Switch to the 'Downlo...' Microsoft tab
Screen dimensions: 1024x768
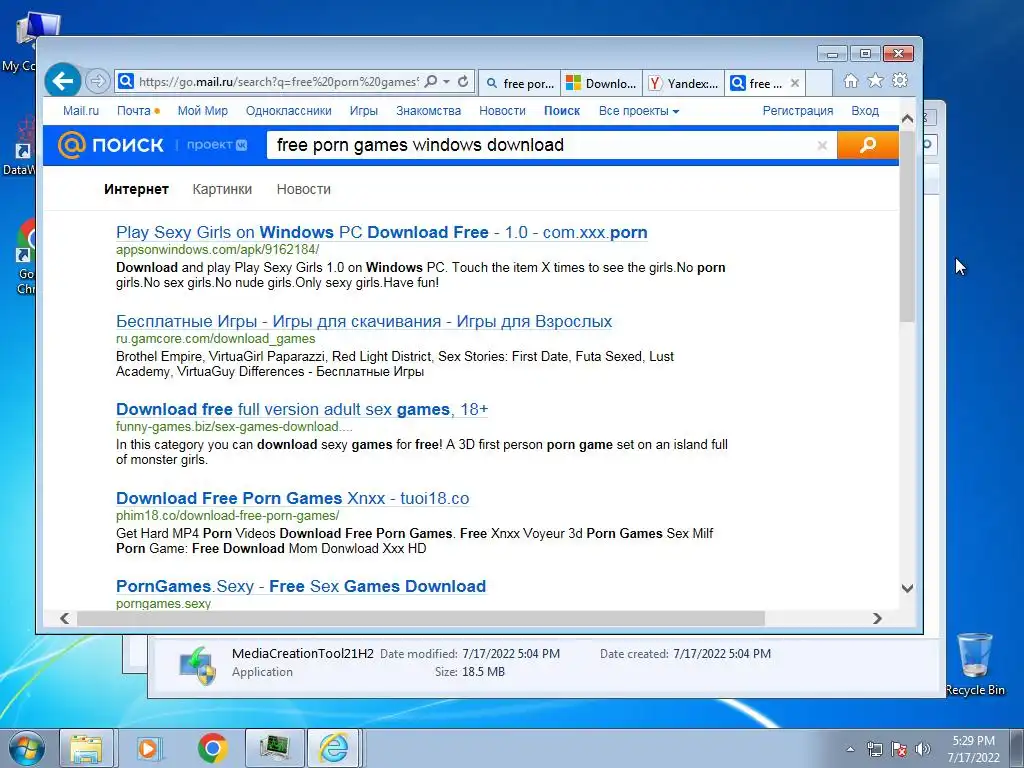click(601, 83)
